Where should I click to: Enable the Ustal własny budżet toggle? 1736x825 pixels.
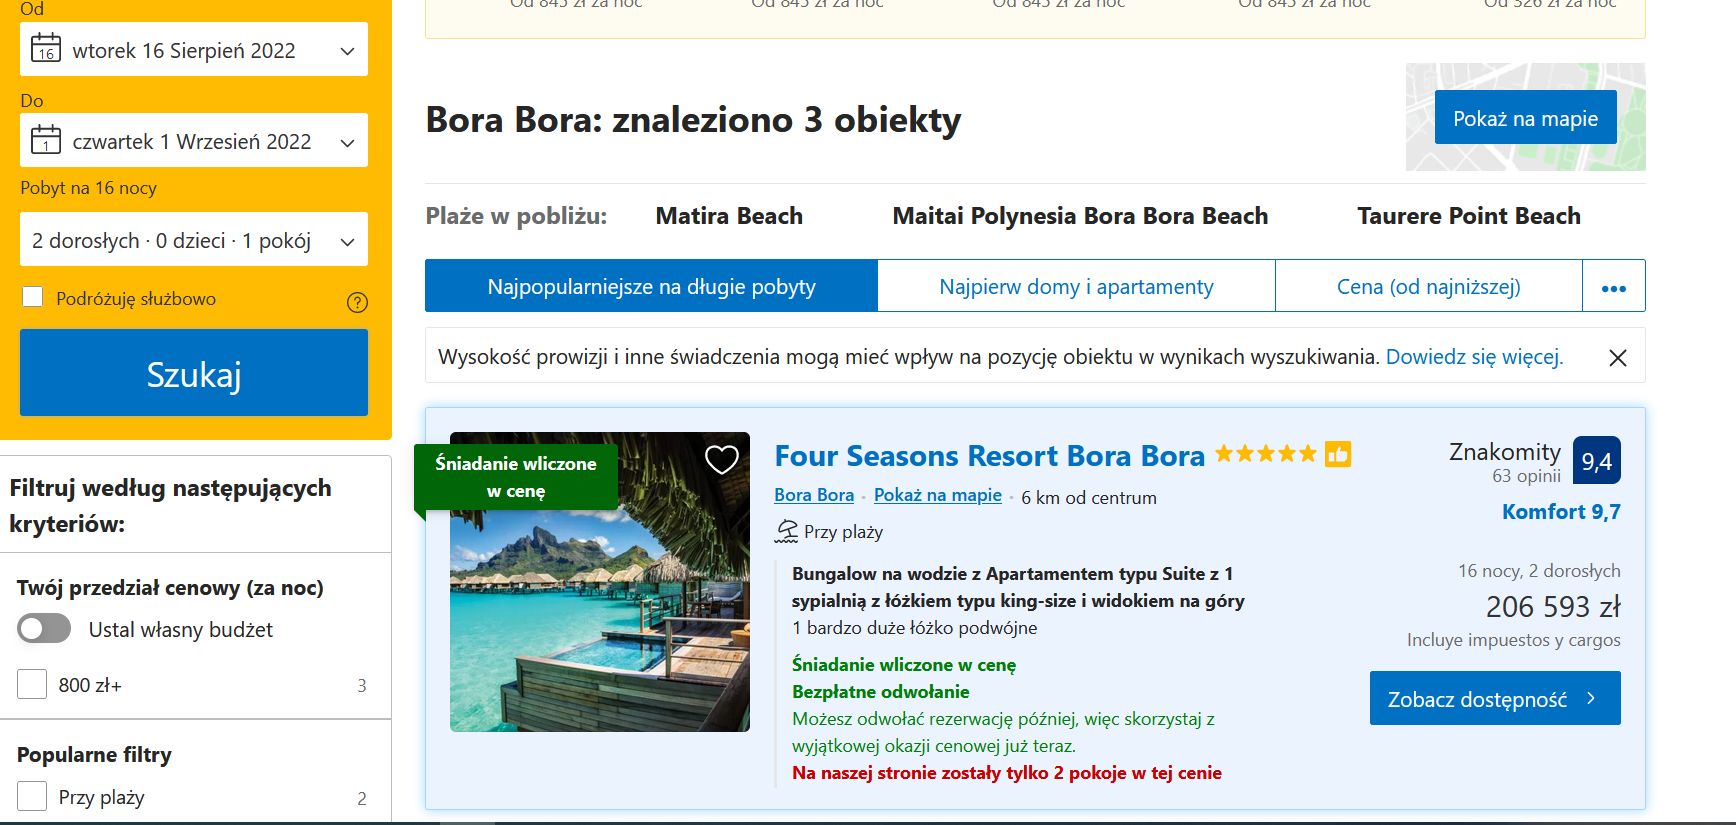44,628
